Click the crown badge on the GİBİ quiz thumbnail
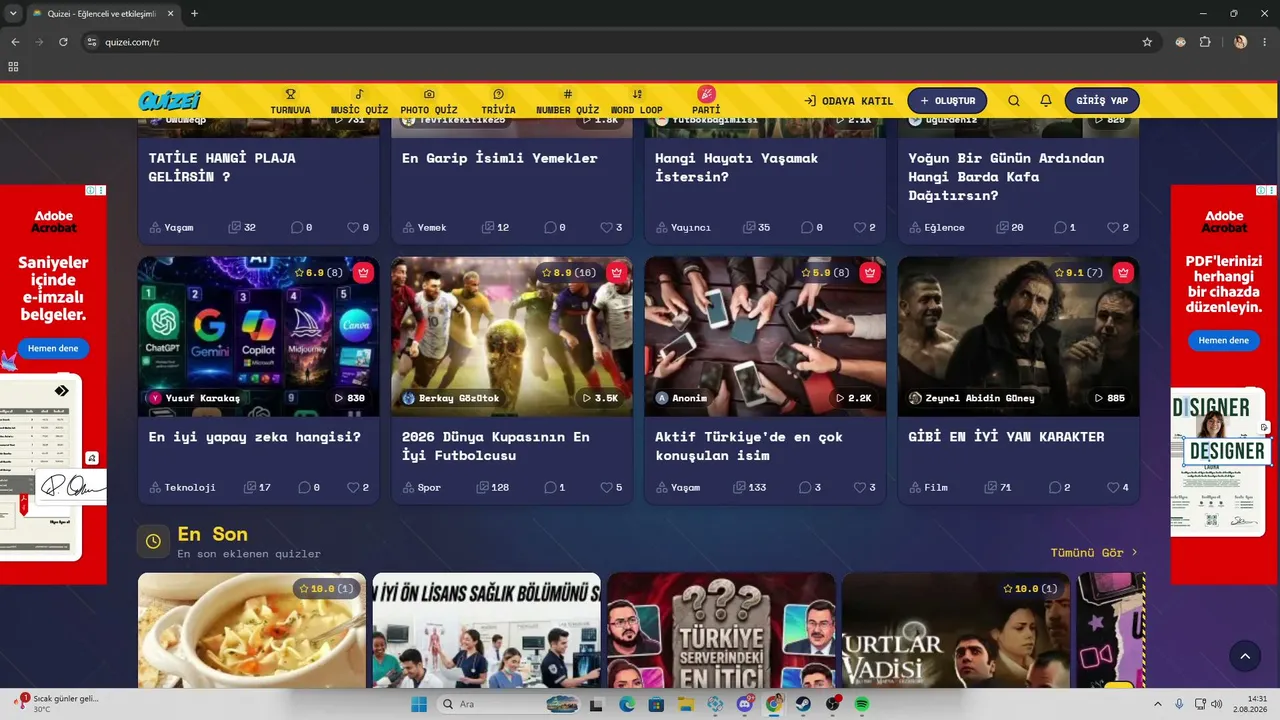Viewport: 1280px width, 720px height. tap(1123, 272)
